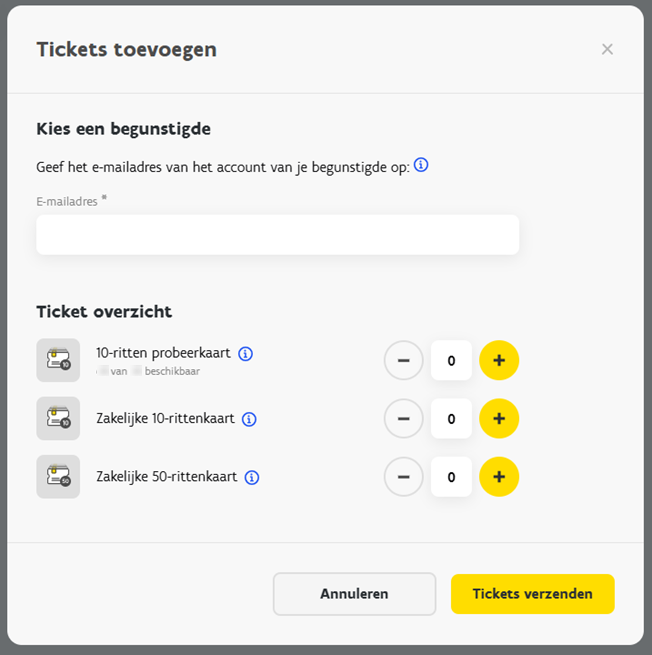Select the Zakelijke 50-rittenkaart quantity field
The image size is (652, 655).
pos(451,477)
